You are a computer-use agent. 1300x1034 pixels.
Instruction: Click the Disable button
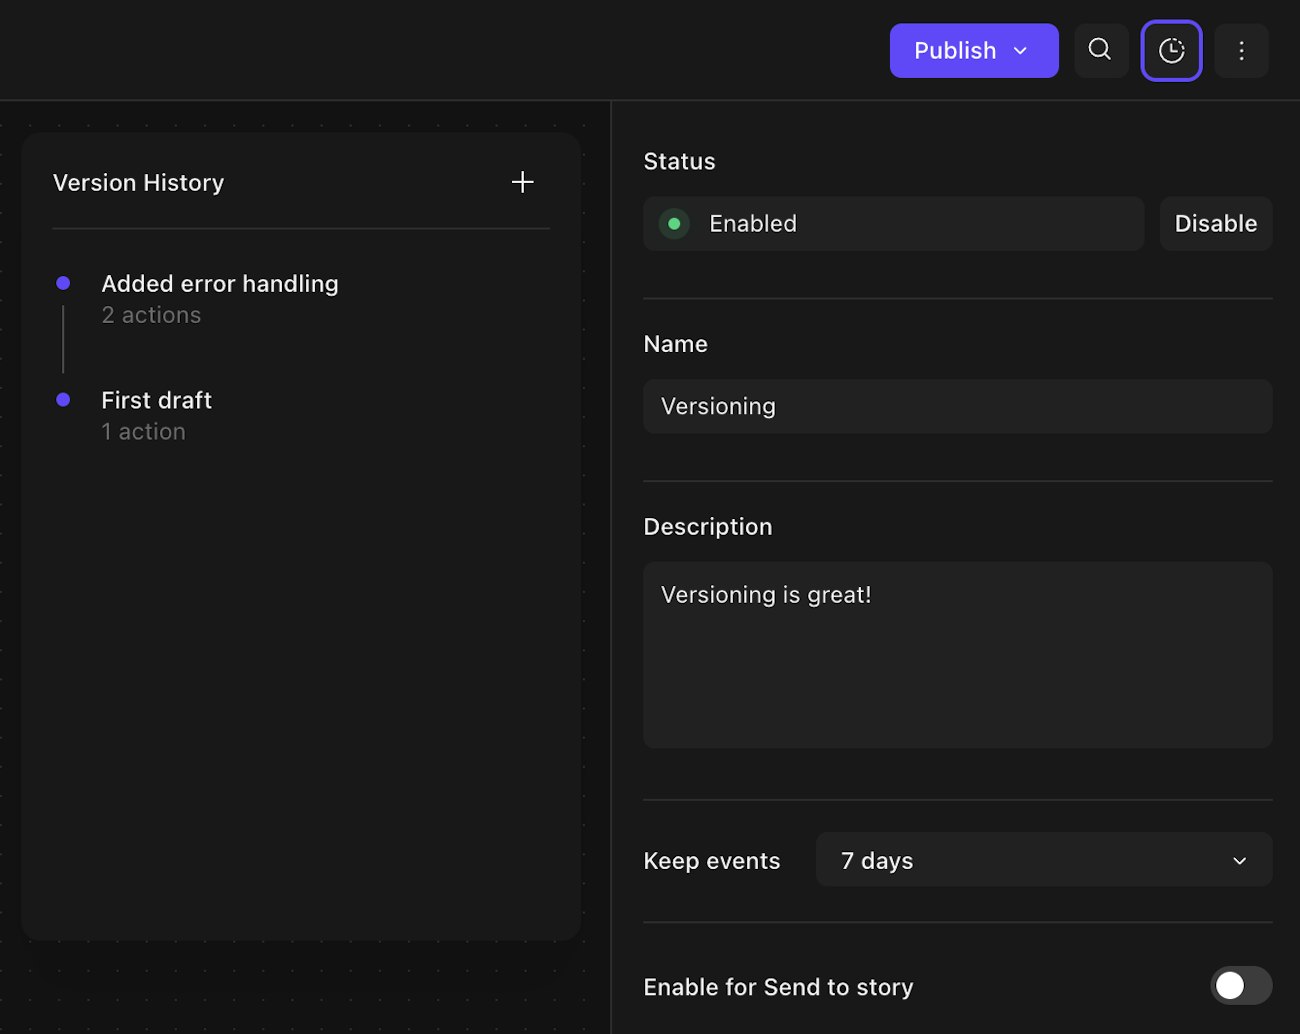[1215, 224]
